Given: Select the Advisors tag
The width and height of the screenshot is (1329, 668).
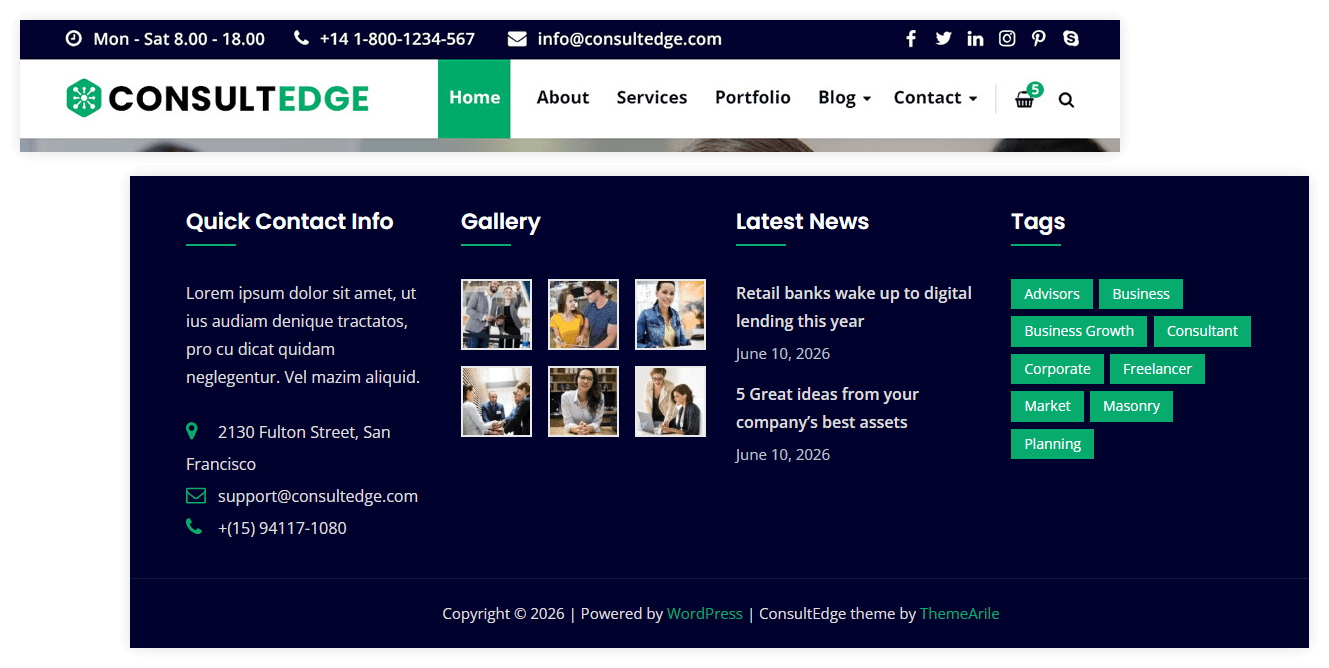Looking at the screenshot, I should (x=1052, y=294).
